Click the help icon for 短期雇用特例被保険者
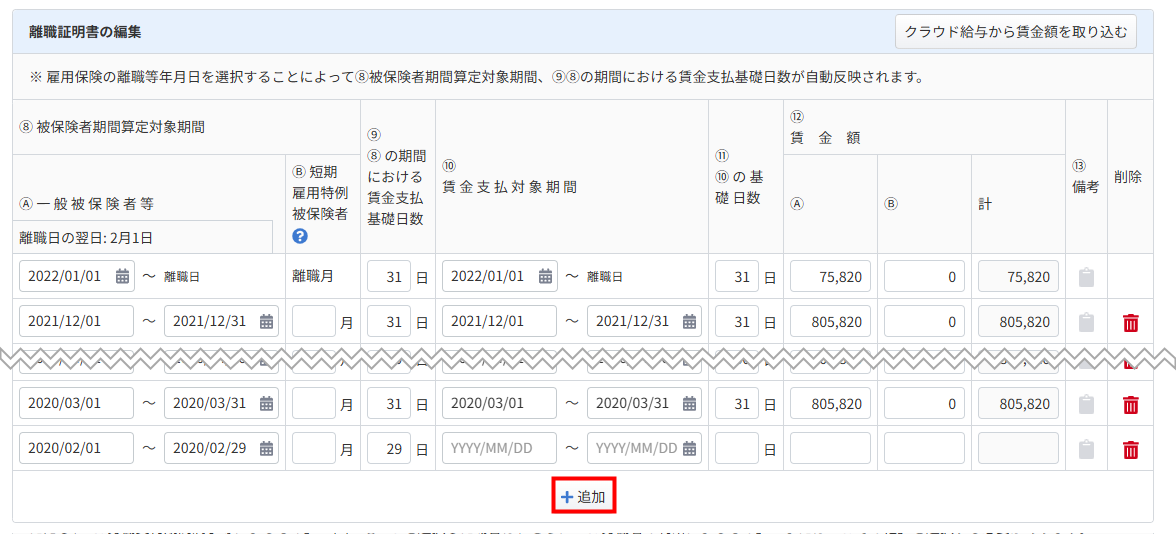The image size is (1176, 534). (300, 237)
